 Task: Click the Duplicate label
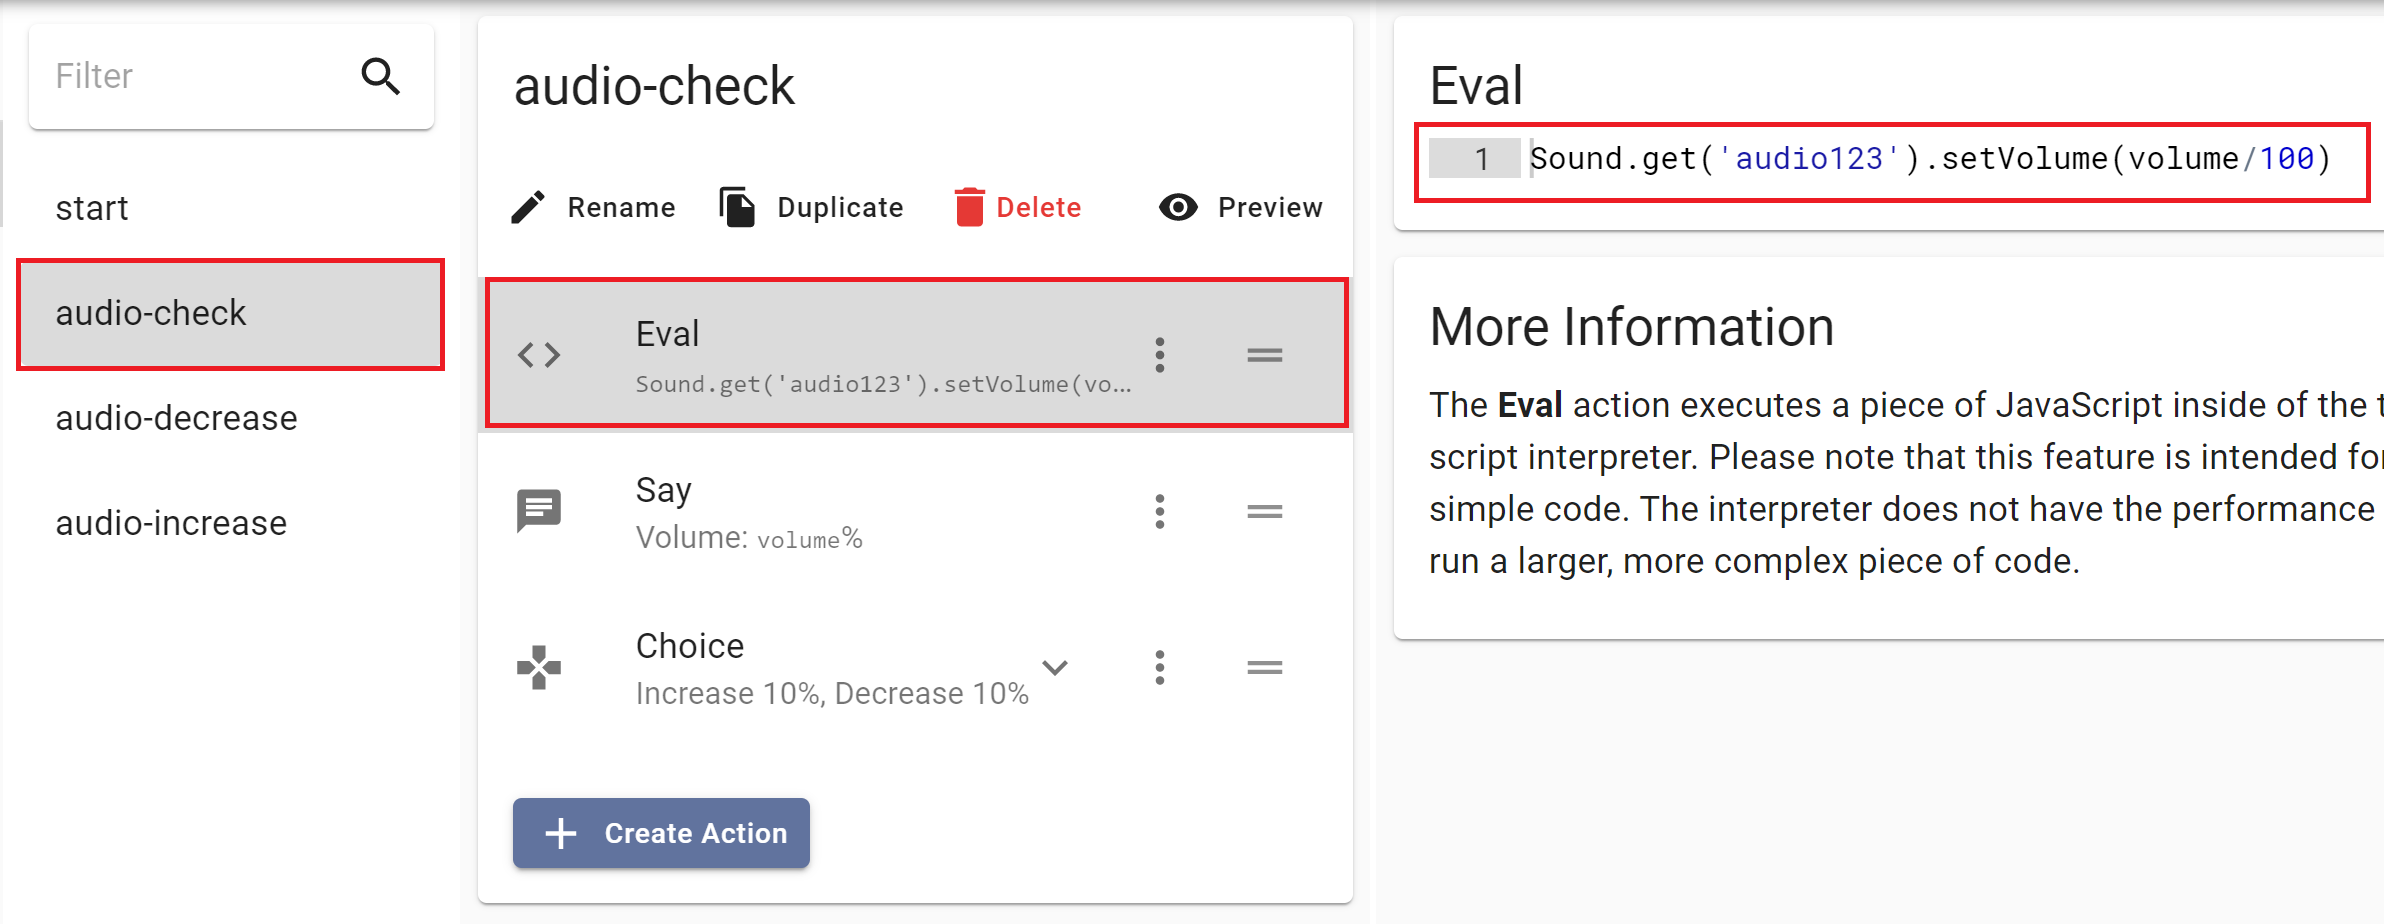(x=840, y=207)
